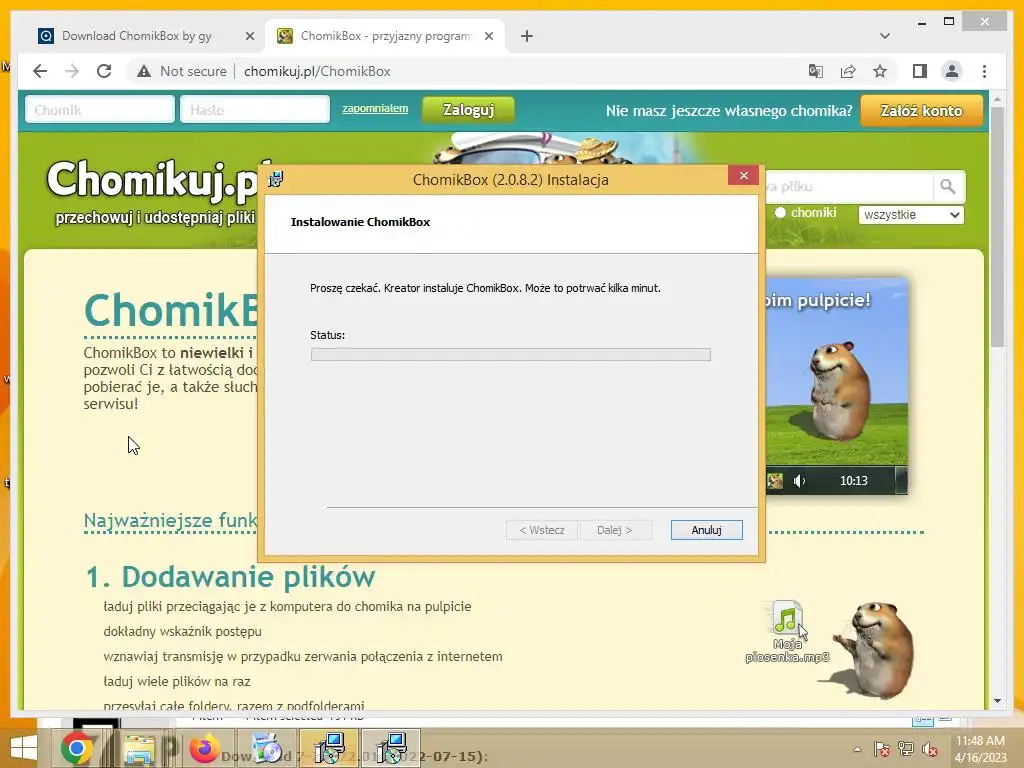Viewport: 1024px width, 768px height.
Task: Click the translate page icon
Action: coord(816,71)
